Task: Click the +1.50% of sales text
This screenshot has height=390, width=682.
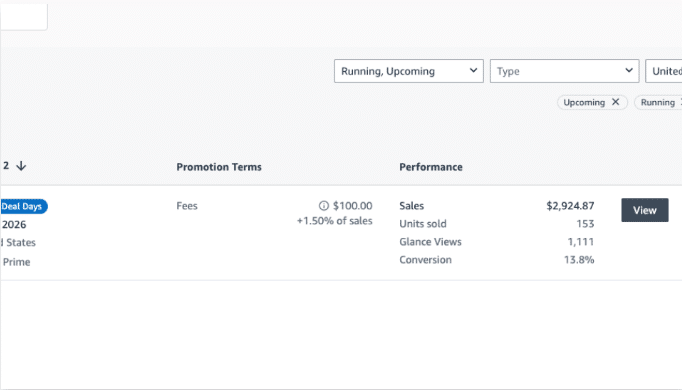Action: point(334,221)
